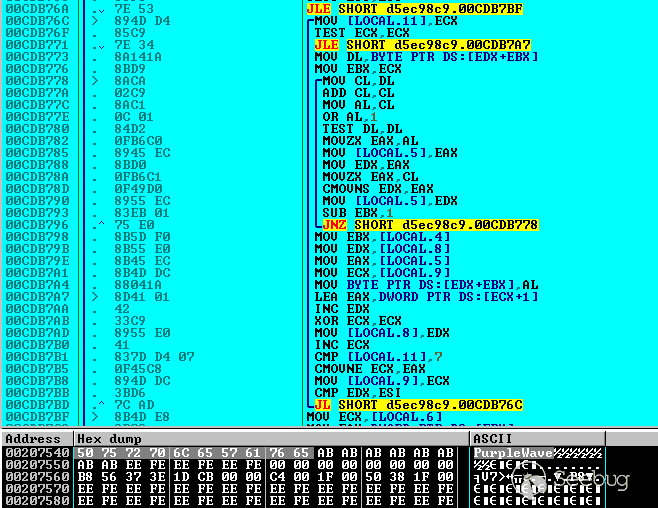Click hex bytes 0F45C8 in disassembly
Viewport: 658px width, 508px height.
coord(138,369)
